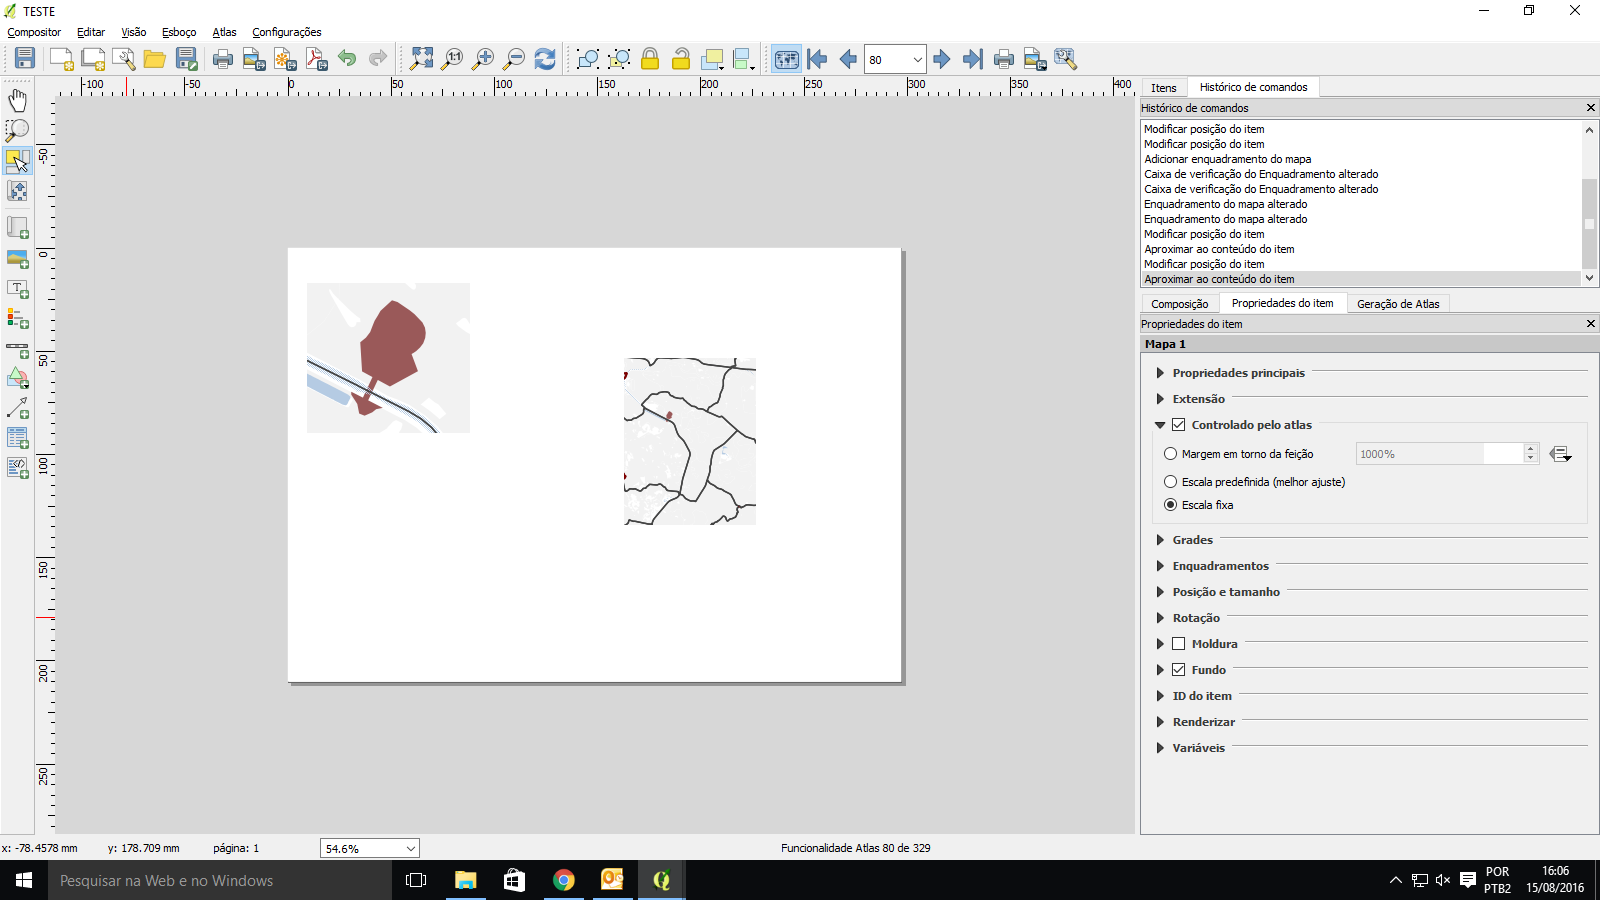Screen dimensions: 1600x900
Task: Add a new text label
Action: click(18, 289)
